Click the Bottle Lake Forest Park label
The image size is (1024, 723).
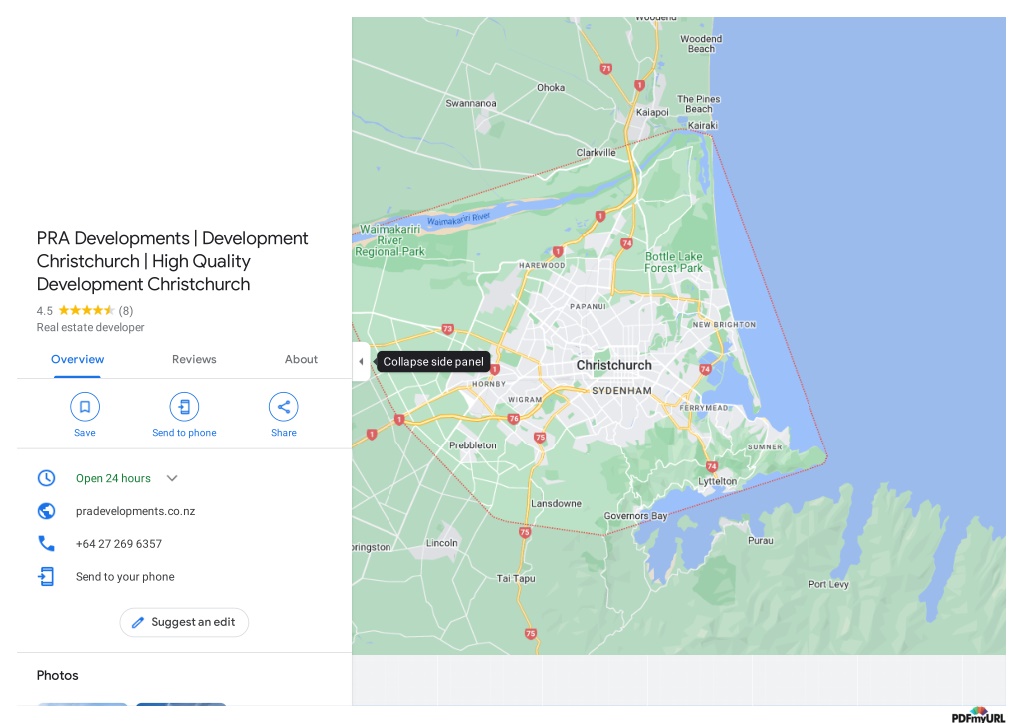(673, 262)
